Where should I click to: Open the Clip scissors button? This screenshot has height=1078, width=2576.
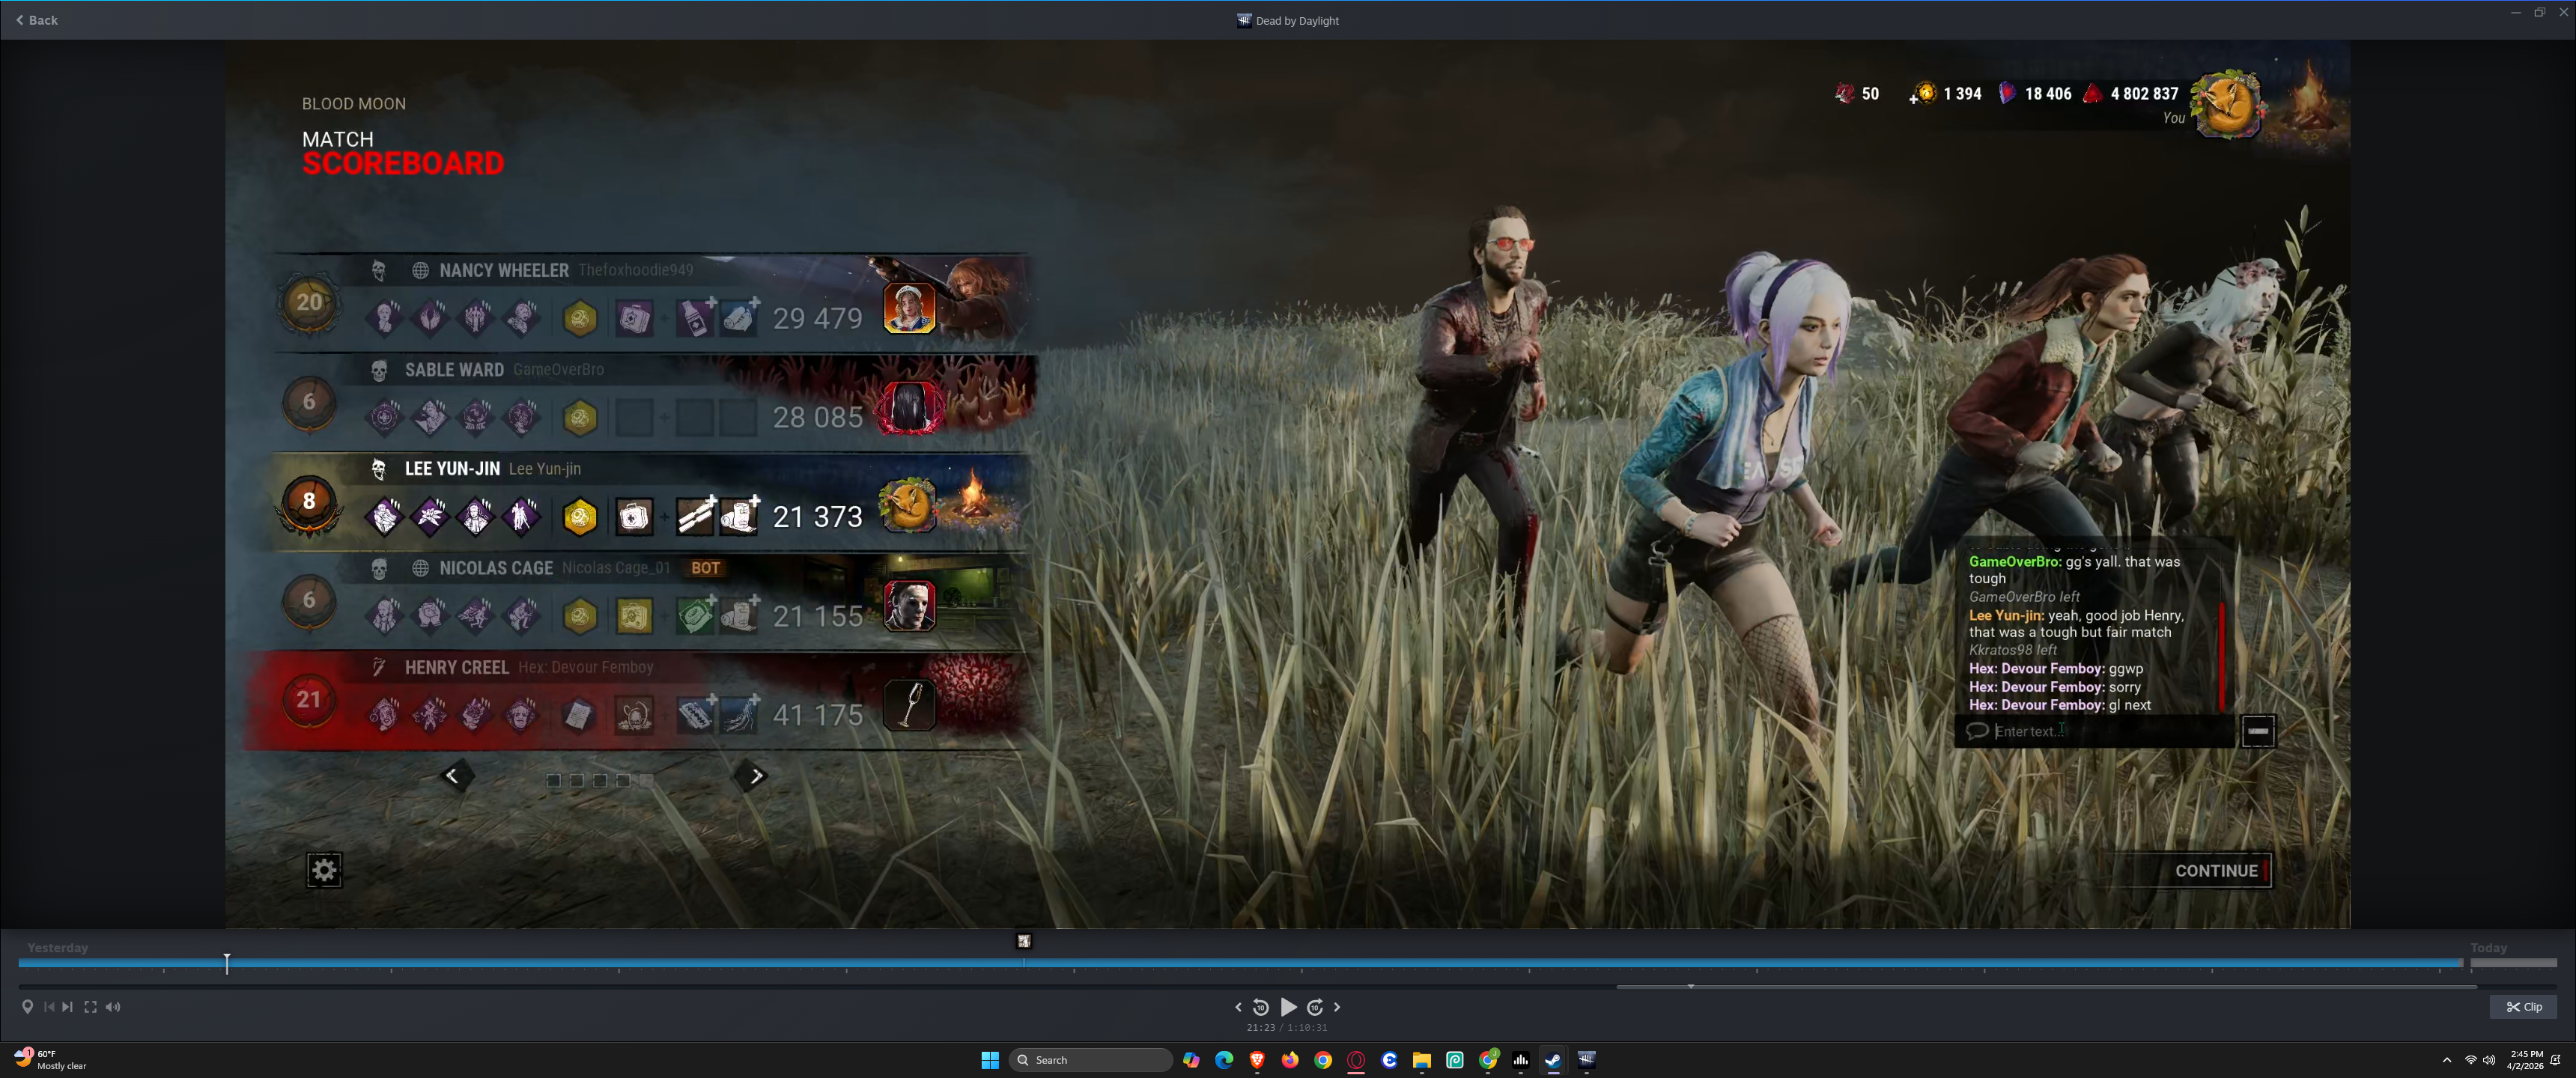(2523, 1007)
